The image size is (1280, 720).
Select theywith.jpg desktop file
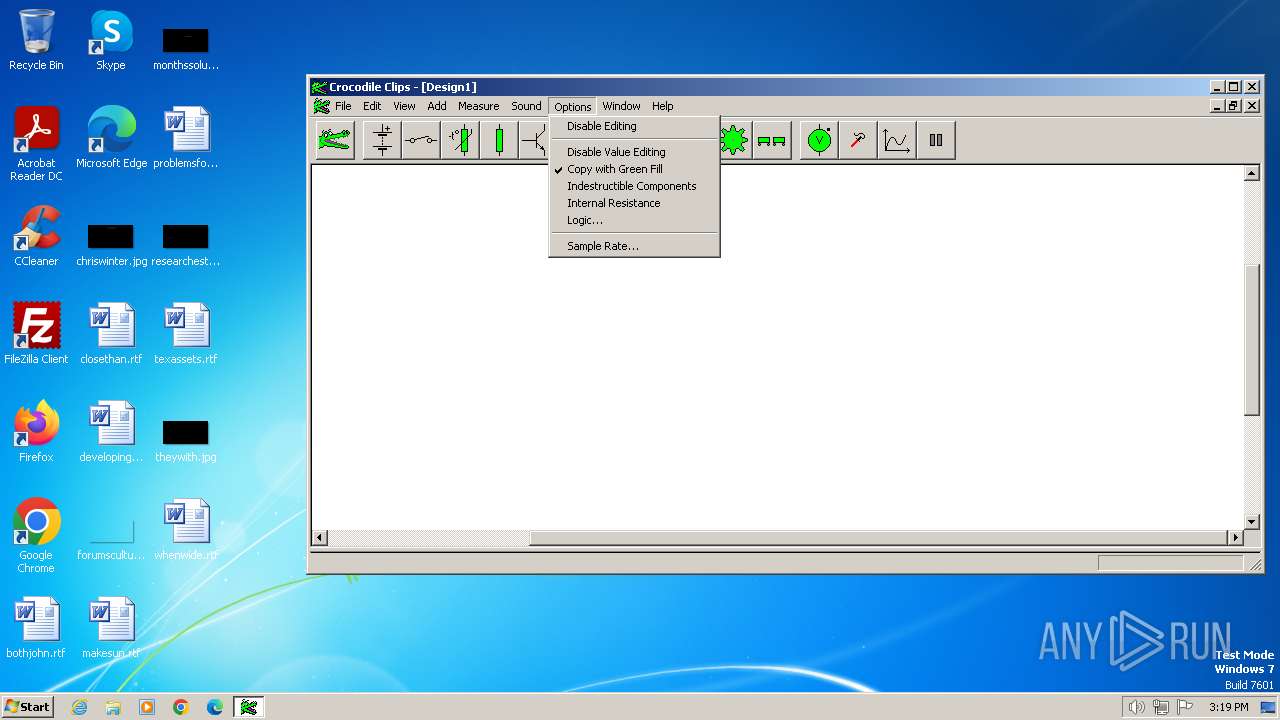pyautogui.click(x=186, y=440)
